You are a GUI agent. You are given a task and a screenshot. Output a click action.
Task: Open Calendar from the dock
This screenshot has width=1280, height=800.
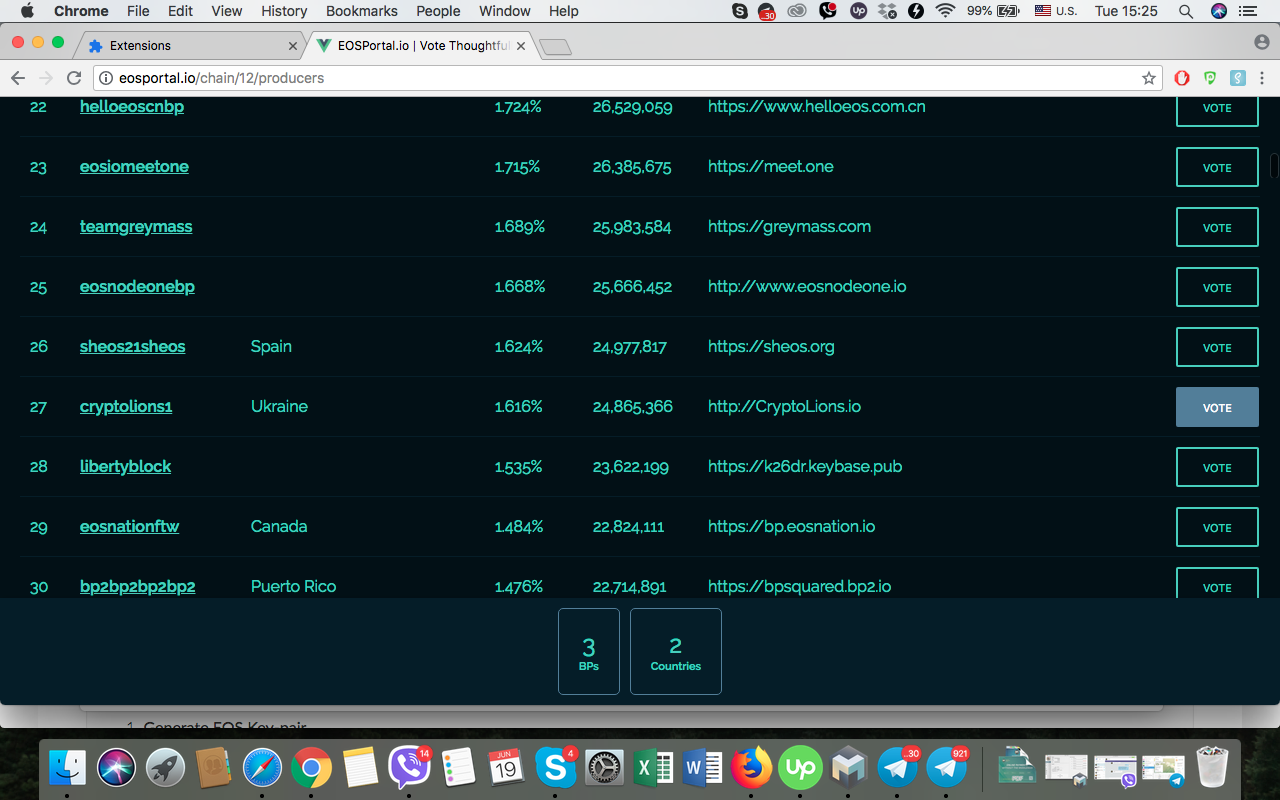click(x=507, y=768)
